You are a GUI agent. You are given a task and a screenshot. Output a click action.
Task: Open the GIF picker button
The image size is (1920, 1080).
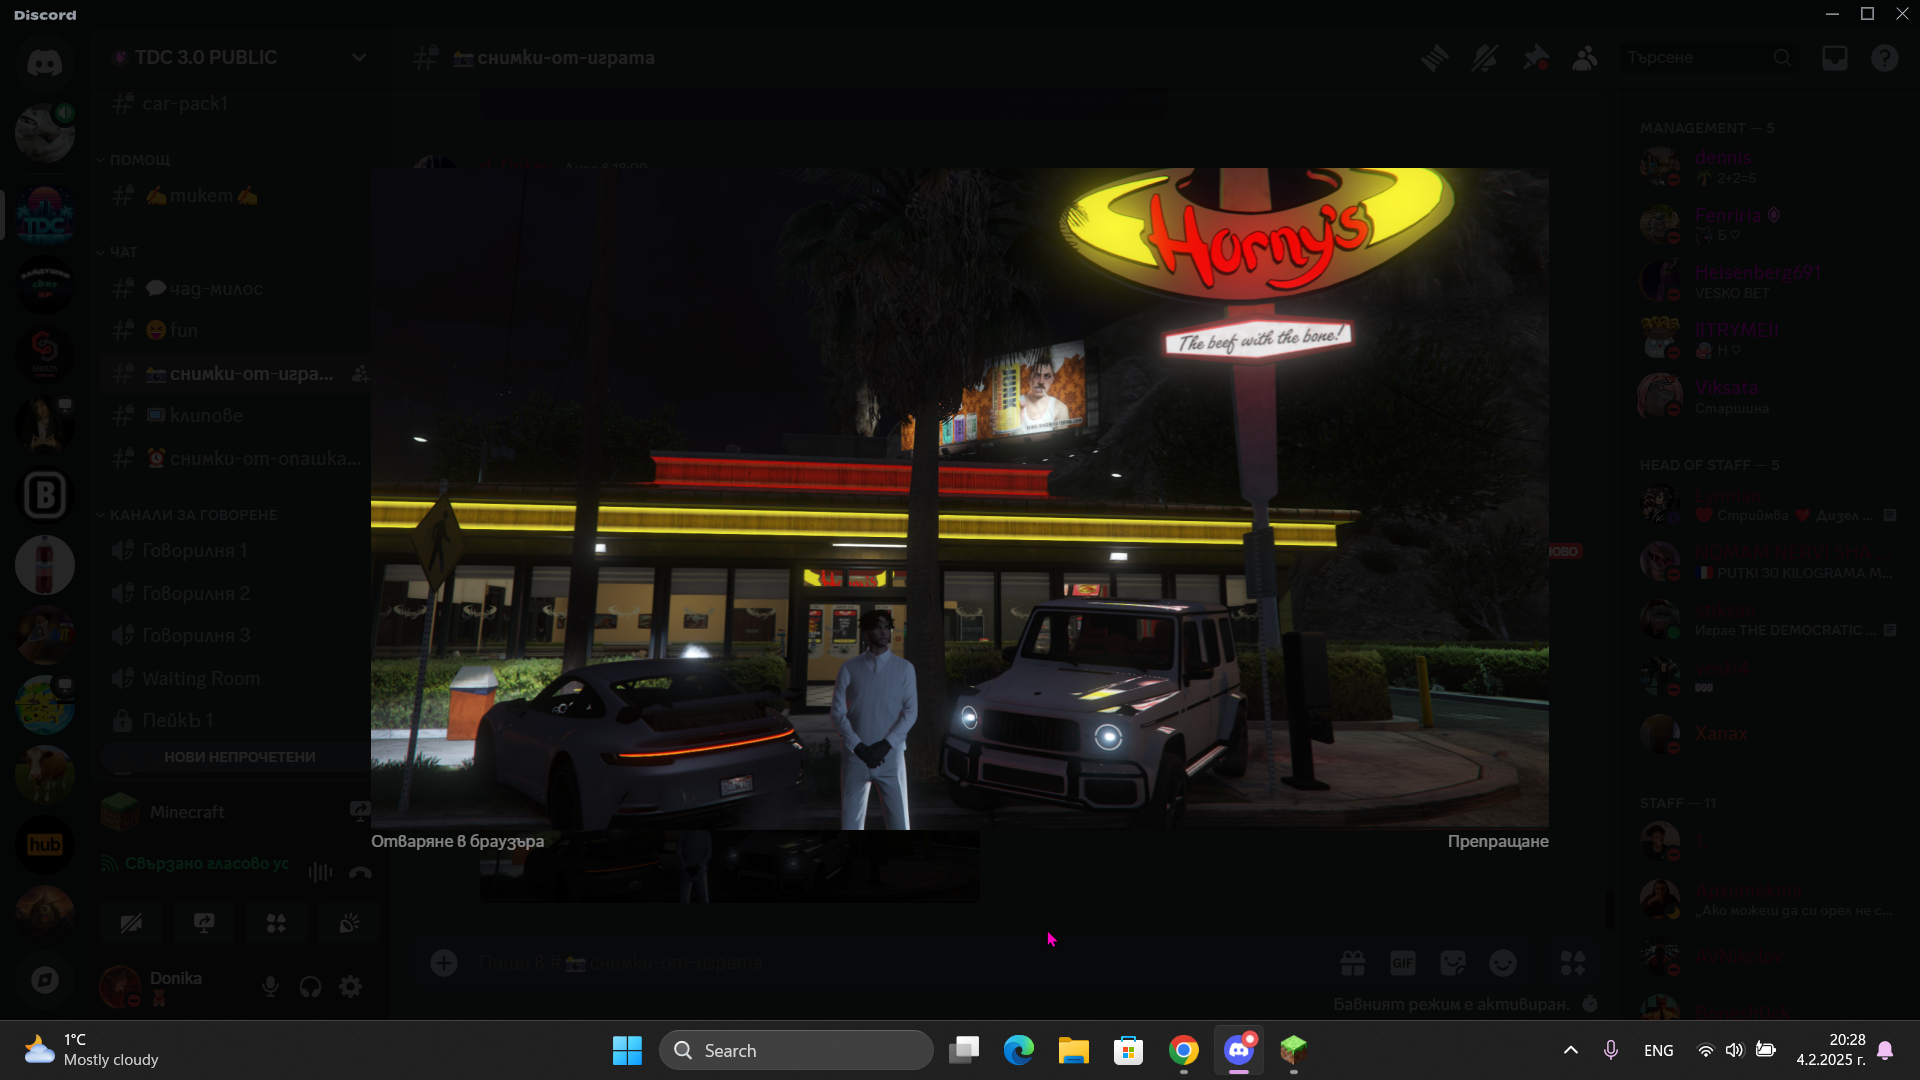1402,963
